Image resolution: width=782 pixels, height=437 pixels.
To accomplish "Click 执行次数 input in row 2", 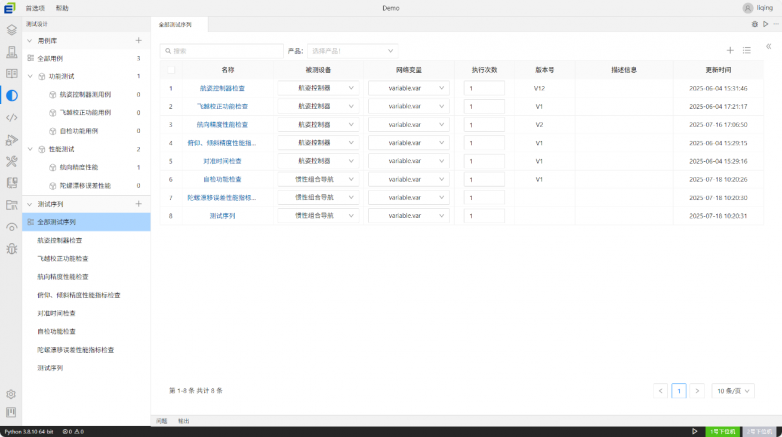I will (x=484, y=106).
